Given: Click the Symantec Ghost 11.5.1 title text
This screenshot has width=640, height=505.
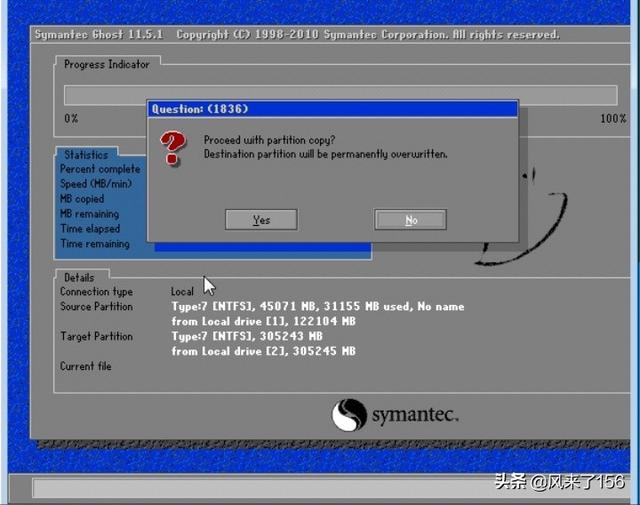Looking at the screenshot, I should coord(99,35).
